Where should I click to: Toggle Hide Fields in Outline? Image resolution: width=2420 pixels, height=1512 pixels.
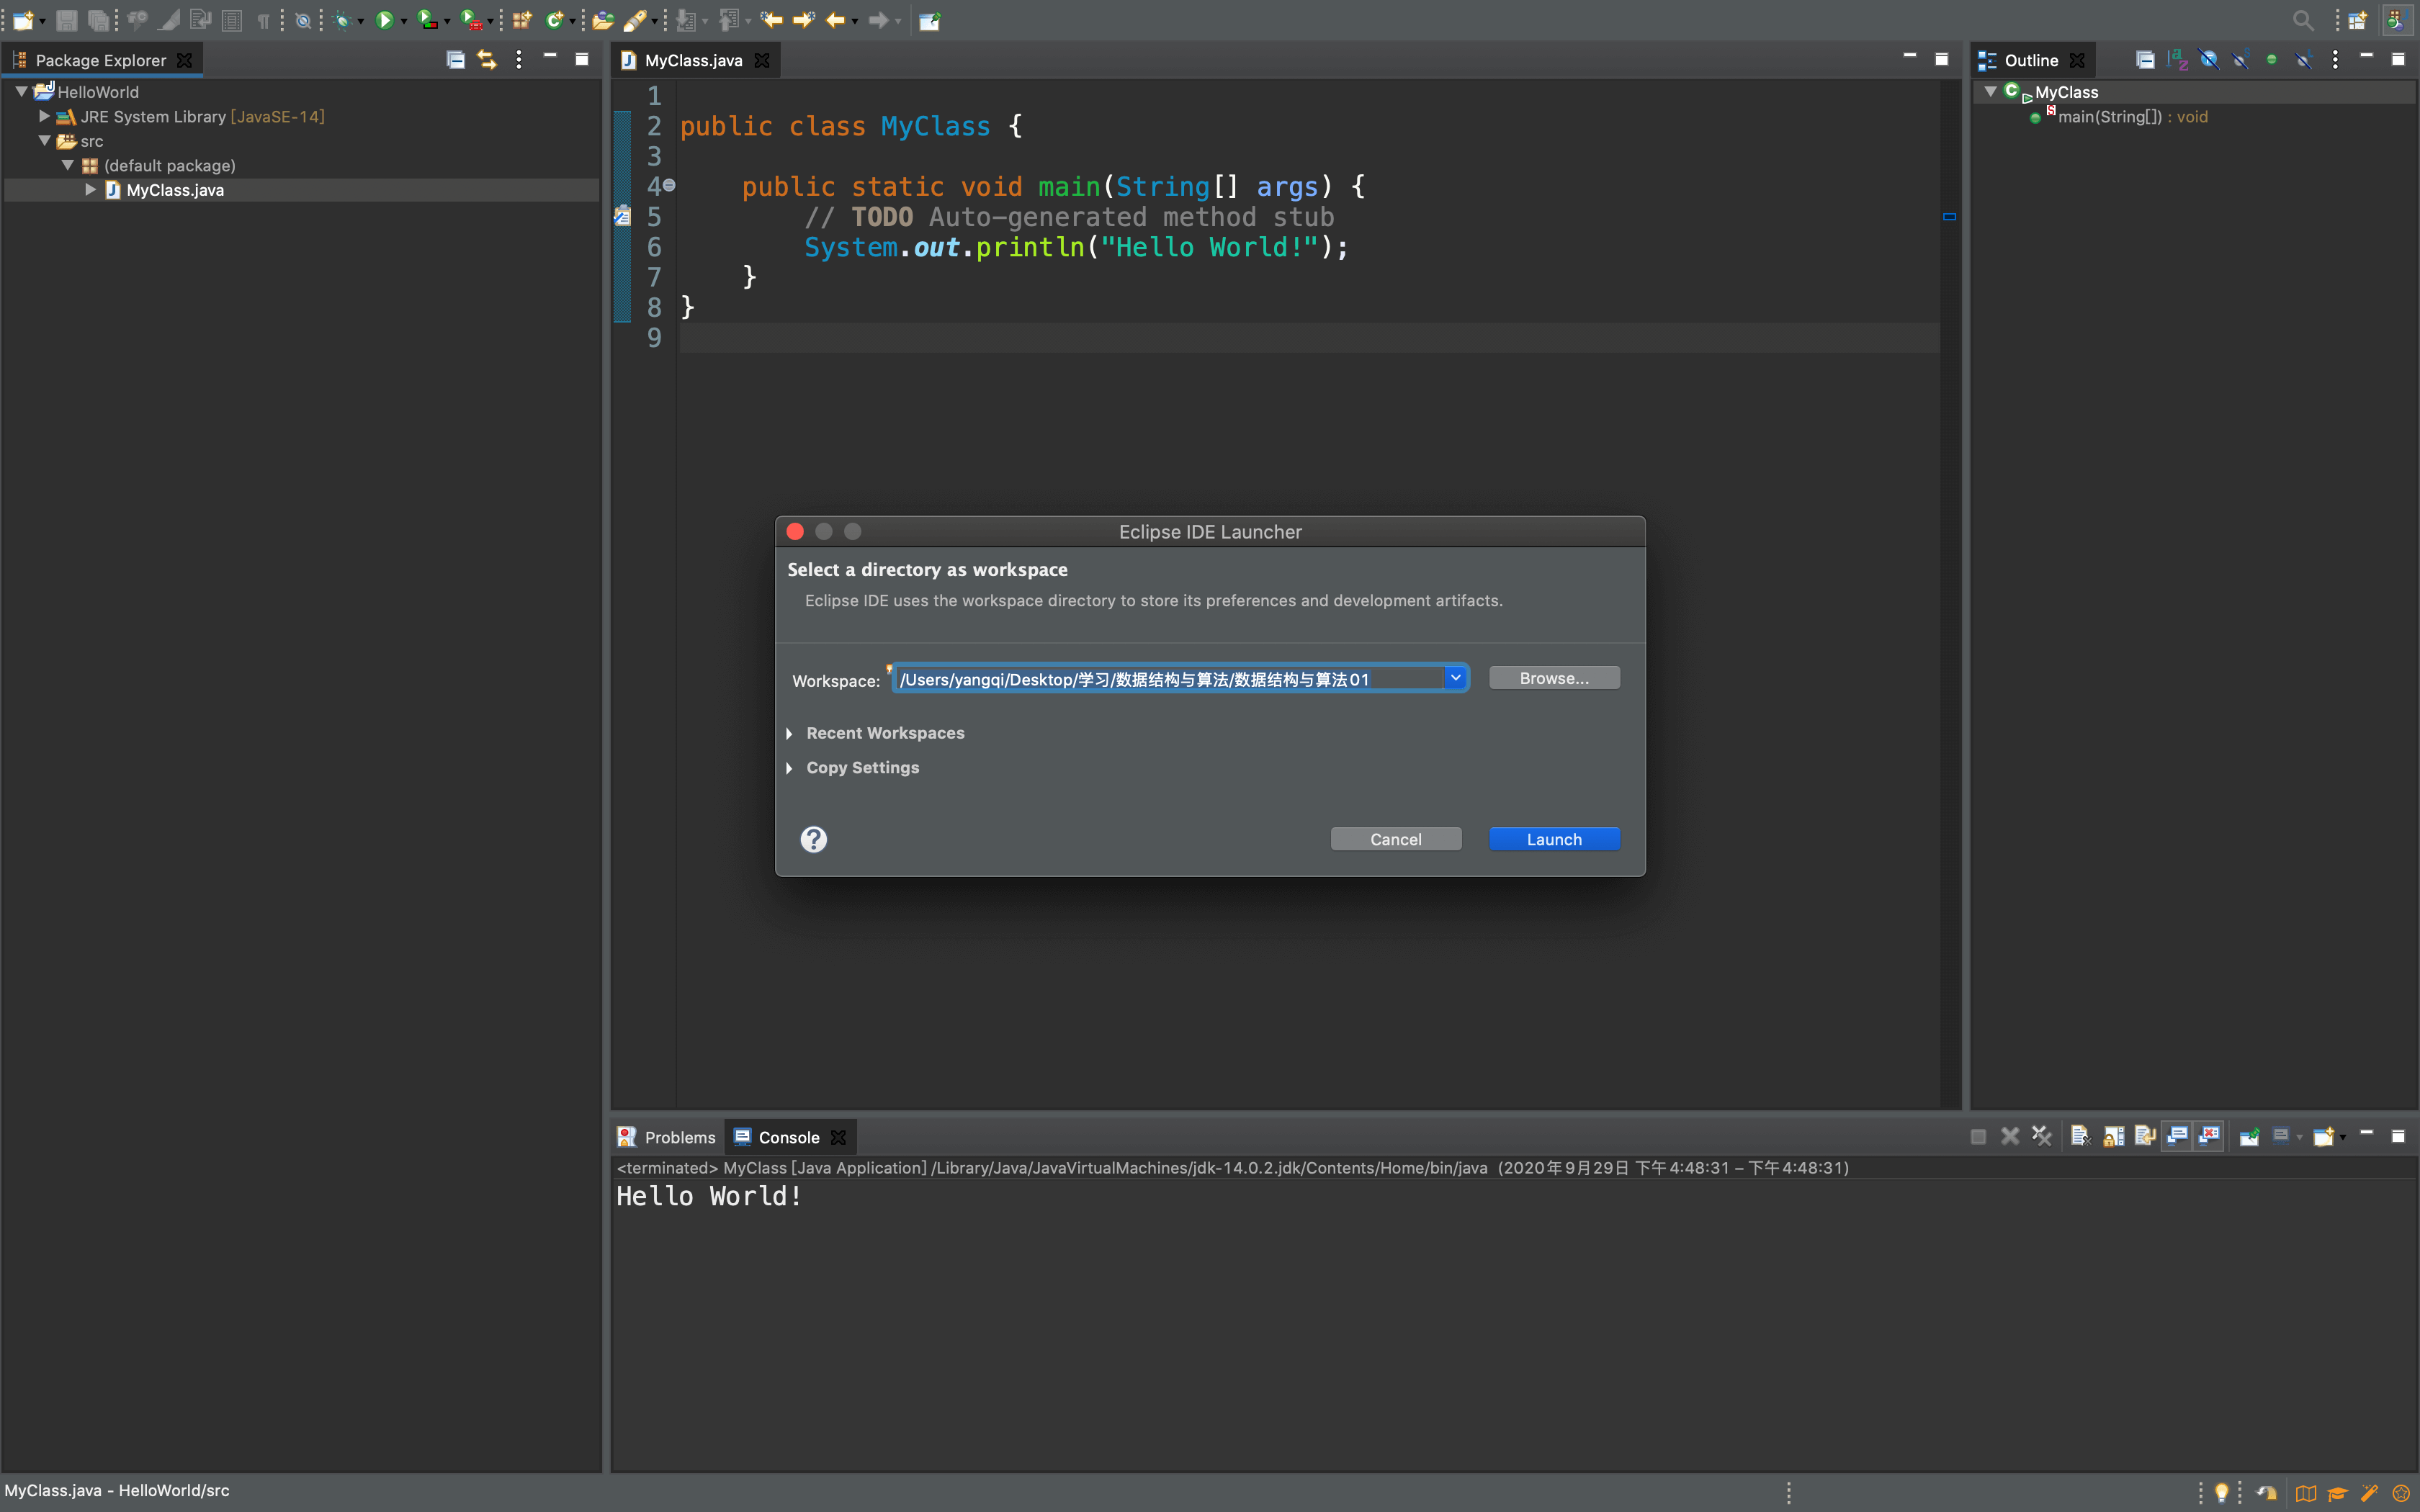click(x=2209, y=59)
